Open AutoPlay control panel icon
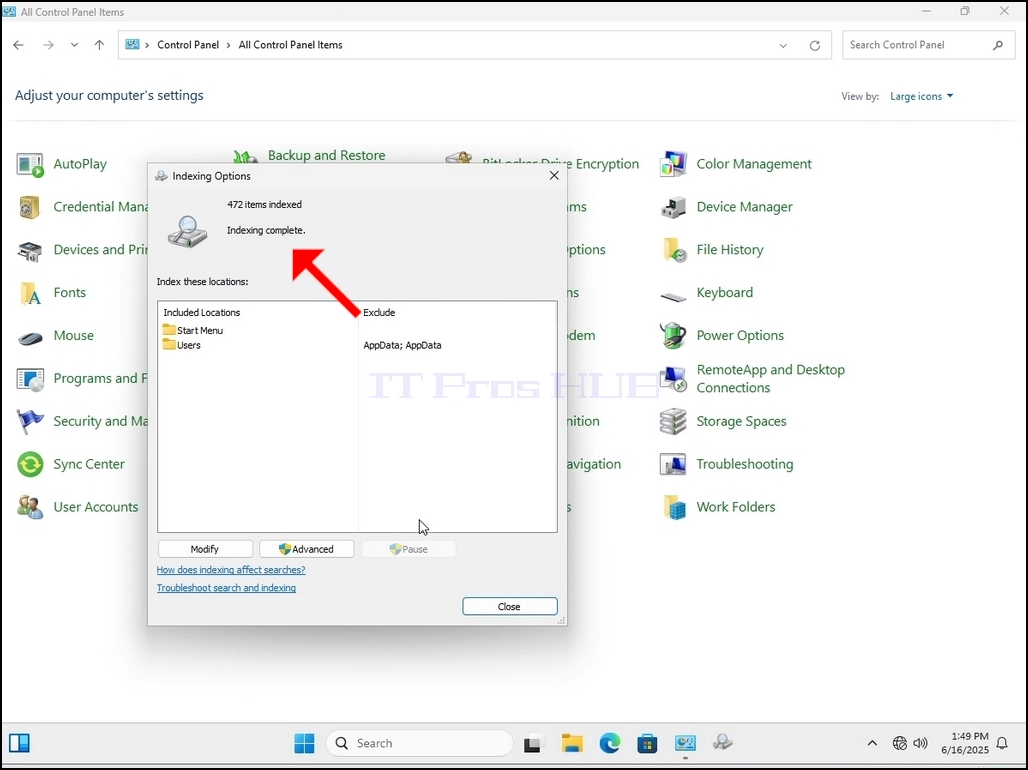 [30, 165]
